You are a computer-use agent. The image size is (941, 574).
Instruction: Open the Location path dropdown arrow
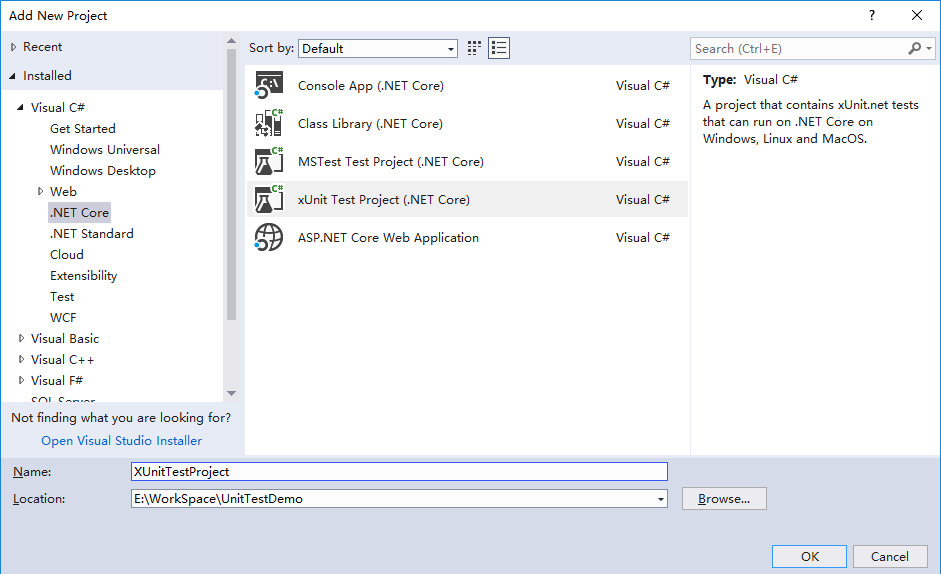coord(661,499)
